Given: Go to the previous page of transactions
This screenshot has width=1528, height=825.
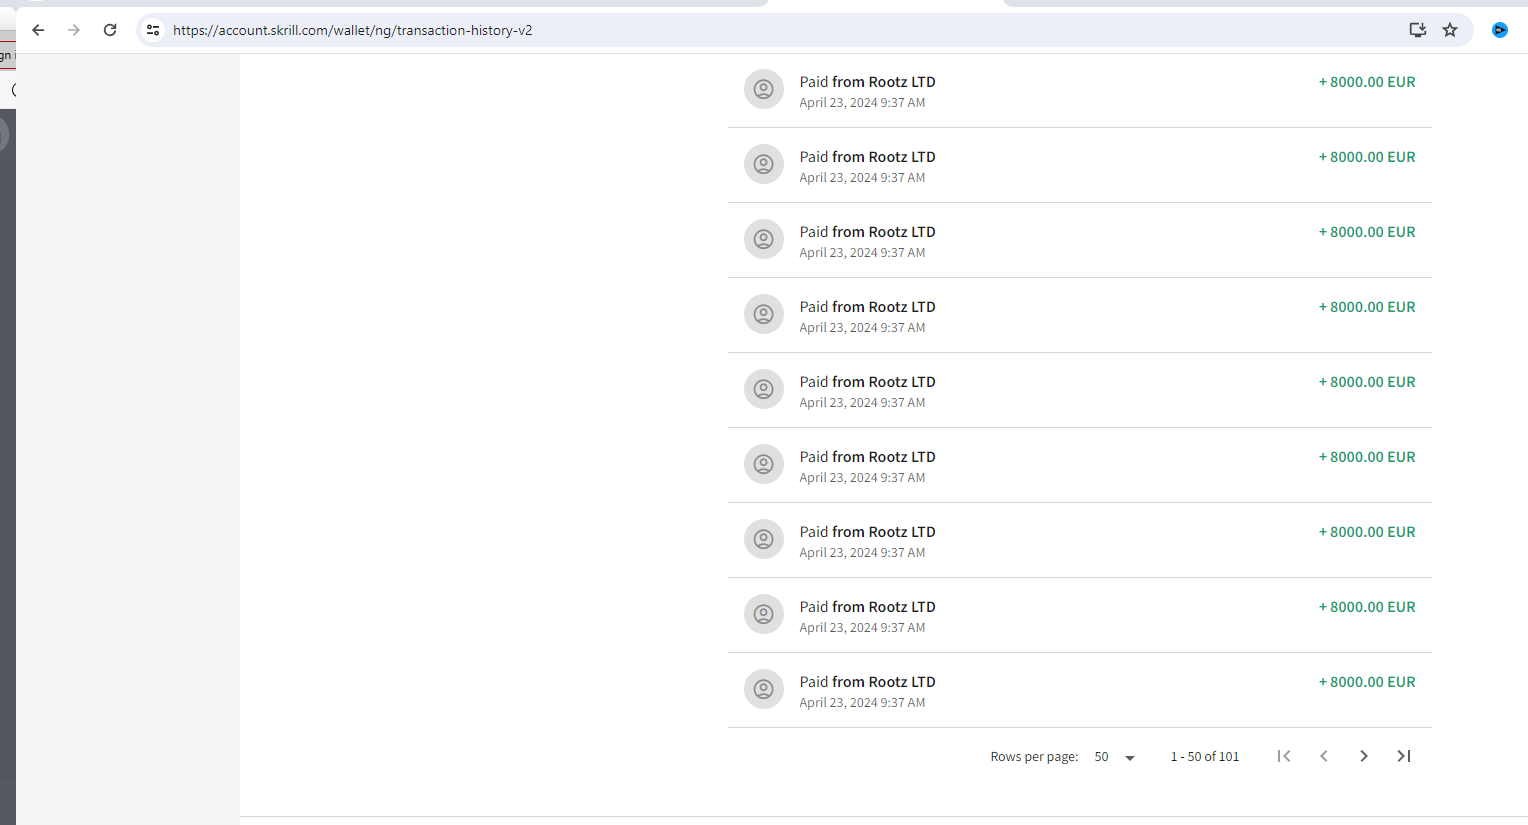Looking at the screenshot, I should pos(1324,756).
